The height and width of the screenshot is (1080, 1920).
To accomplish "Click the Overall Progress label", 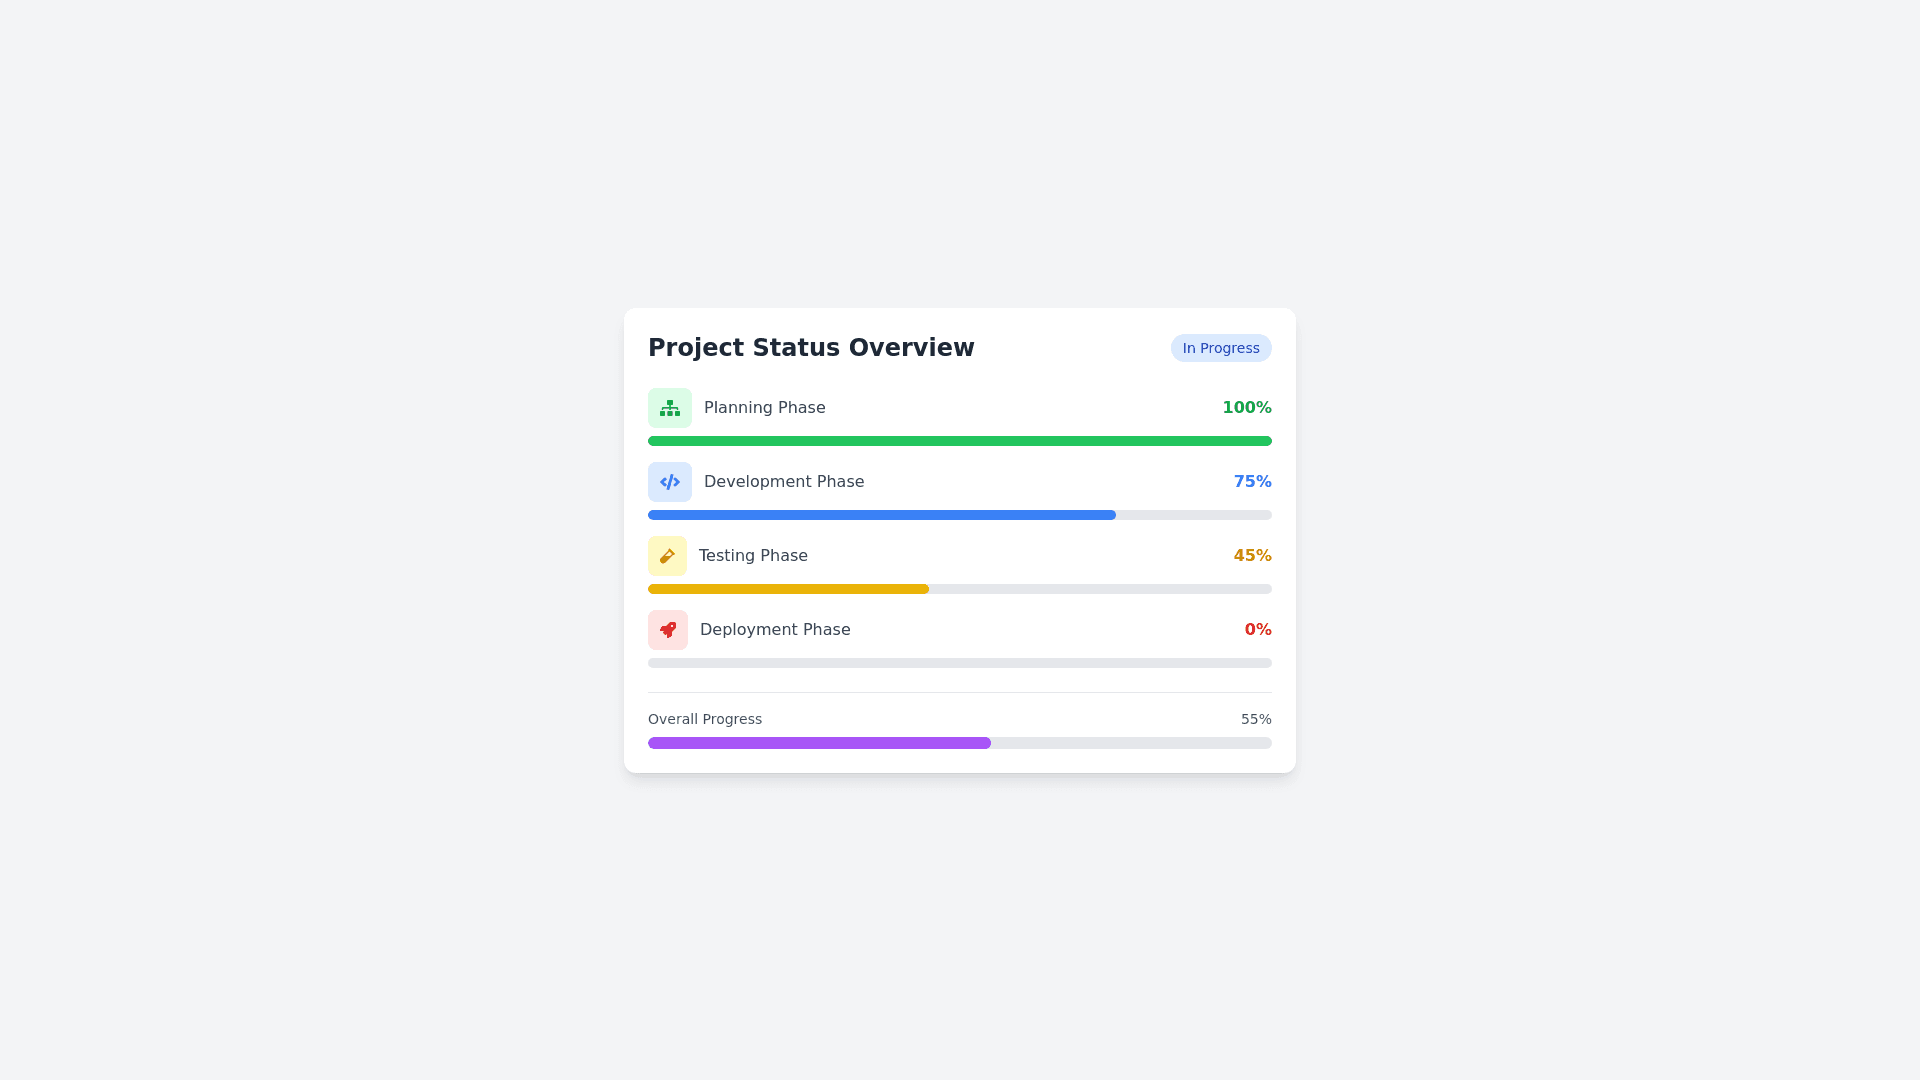I will [x=705, y=720].
